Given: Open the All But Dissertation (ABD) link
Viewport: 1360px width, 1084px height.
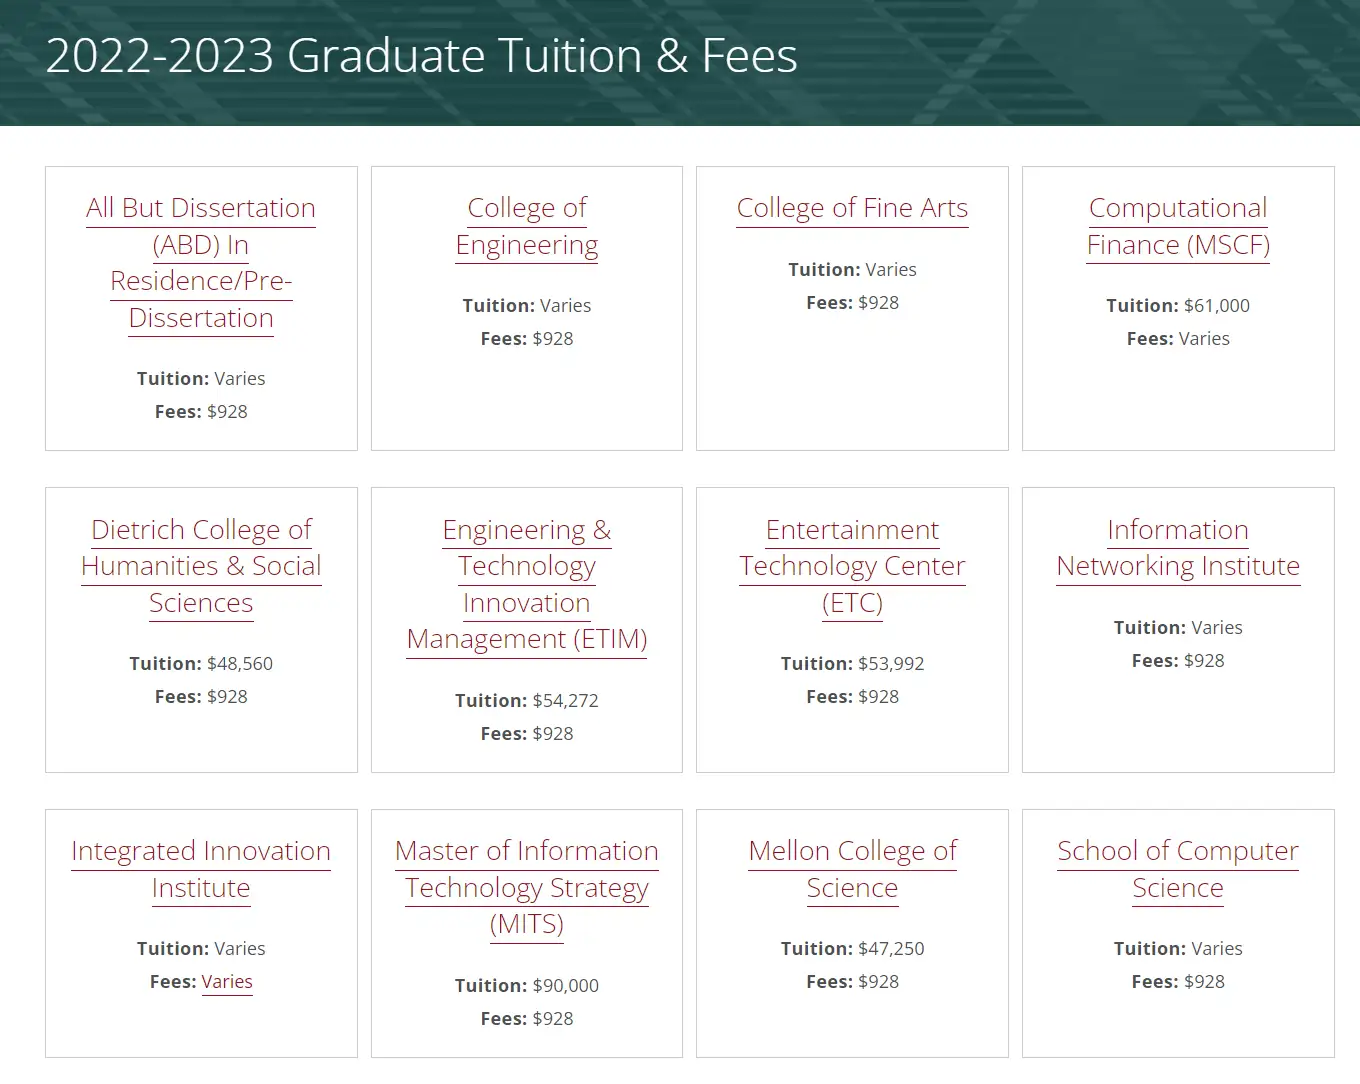Looking at the screenshot, I should 201,208.
